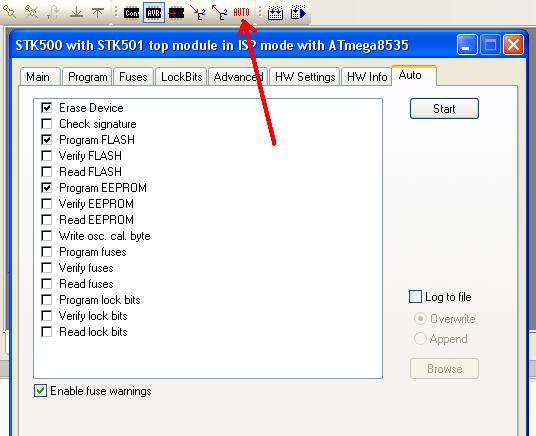Click the red AUTO toolbar icon

241,13
